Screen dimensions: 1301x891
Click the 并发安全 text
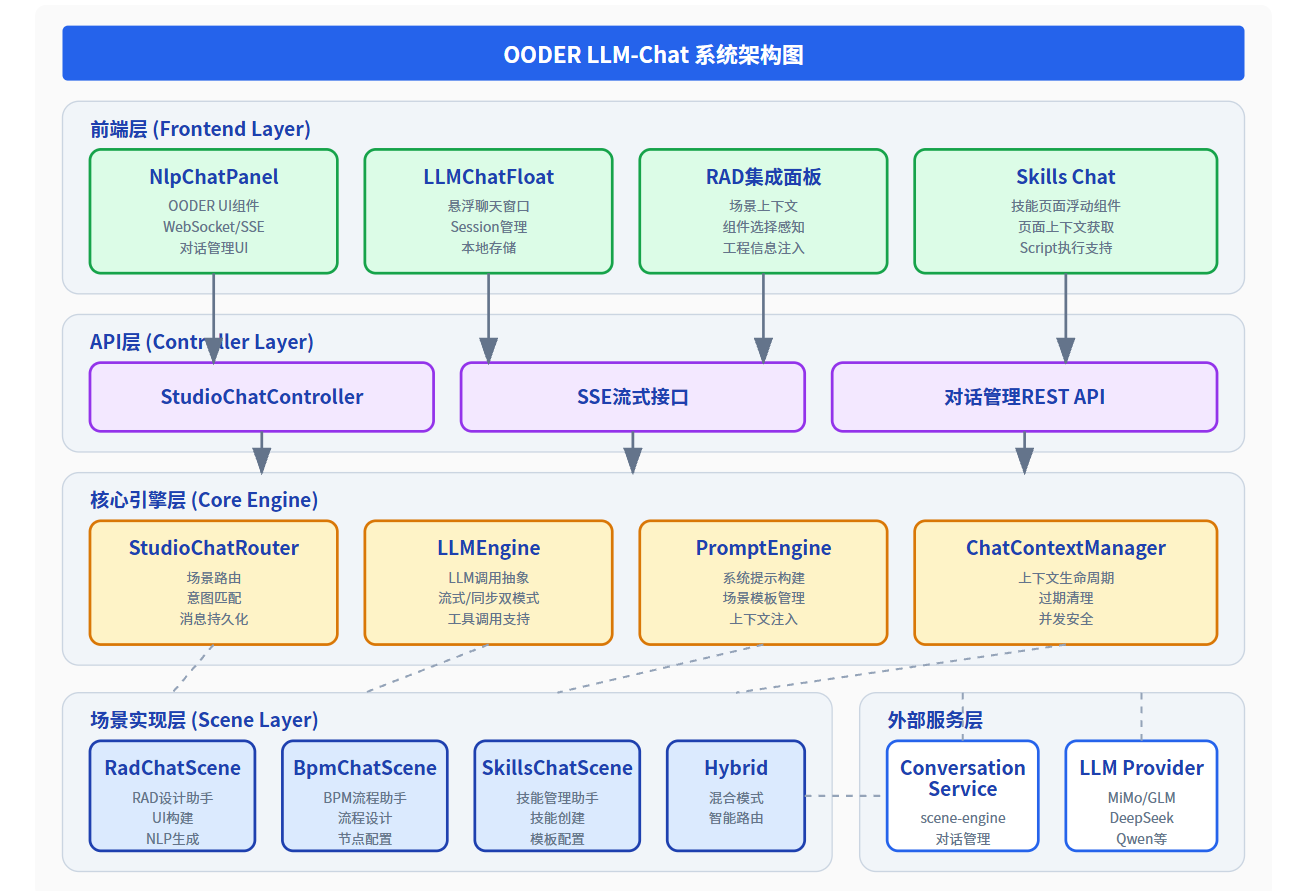[x=1066, y=619]
